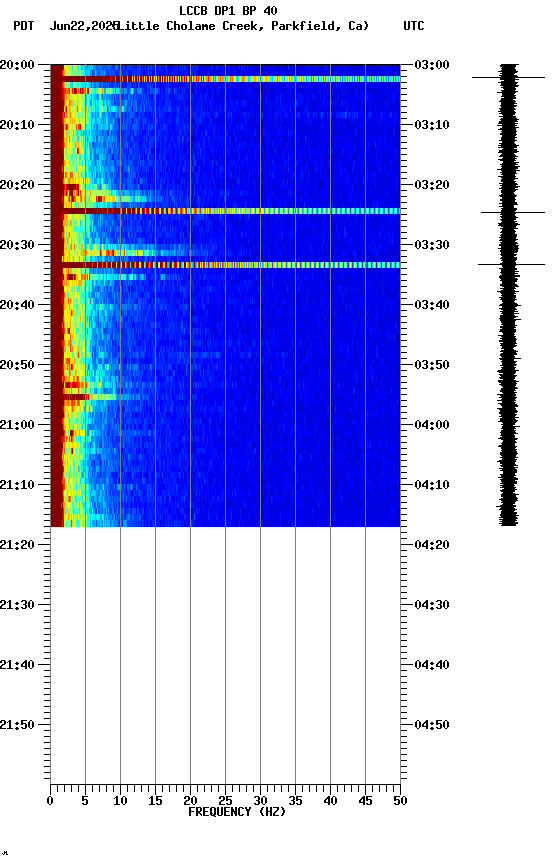Click the Little Cholame Creek, Parkfield station name
552x864 pixels.
coord(241,26)
